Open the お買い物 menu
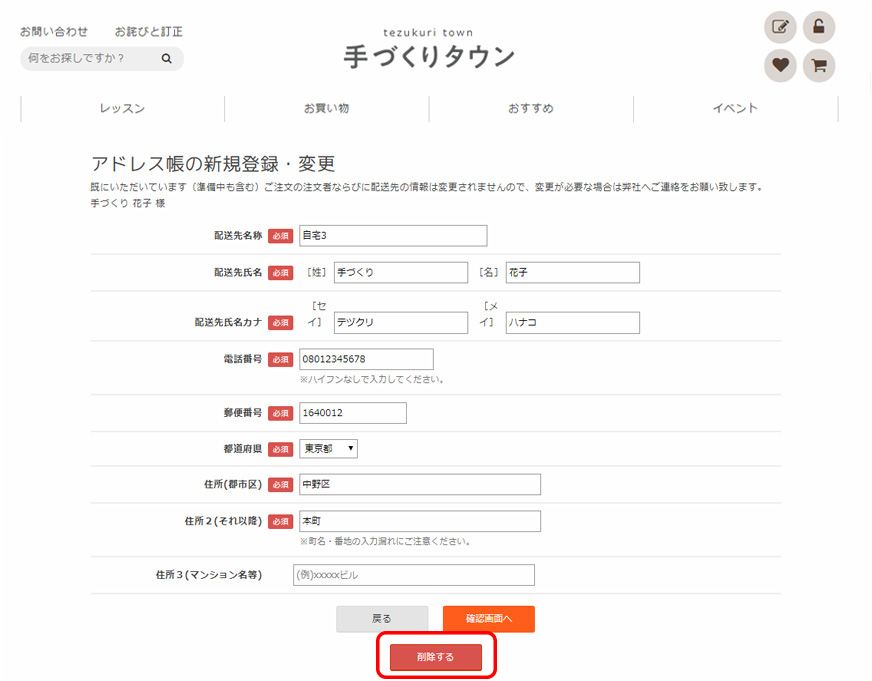Viewport: 872px width, 681px height. [x=327, y=109]
